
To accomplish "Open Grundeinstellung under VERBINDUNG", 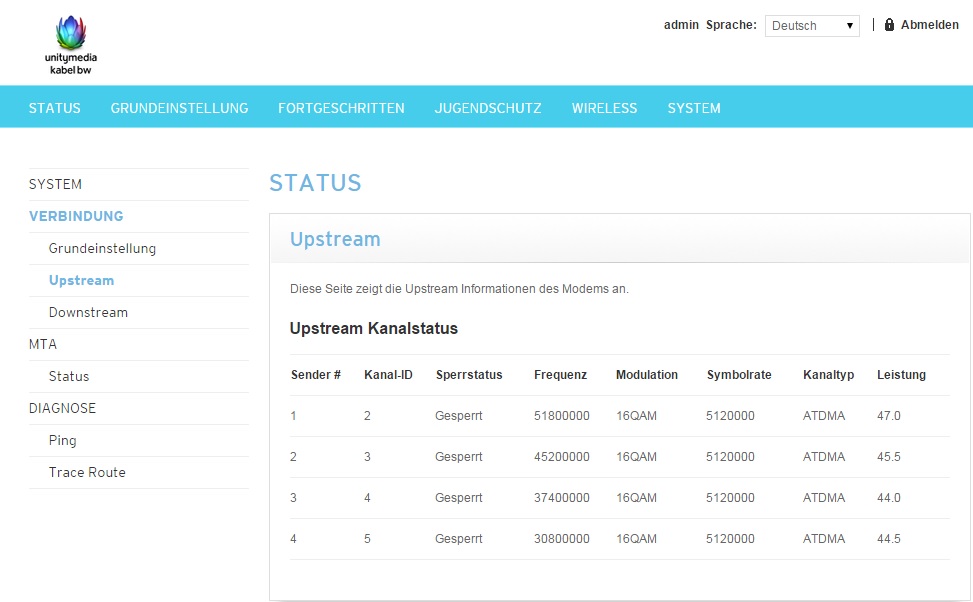I will pyautogui.click(x=102, y=248).
